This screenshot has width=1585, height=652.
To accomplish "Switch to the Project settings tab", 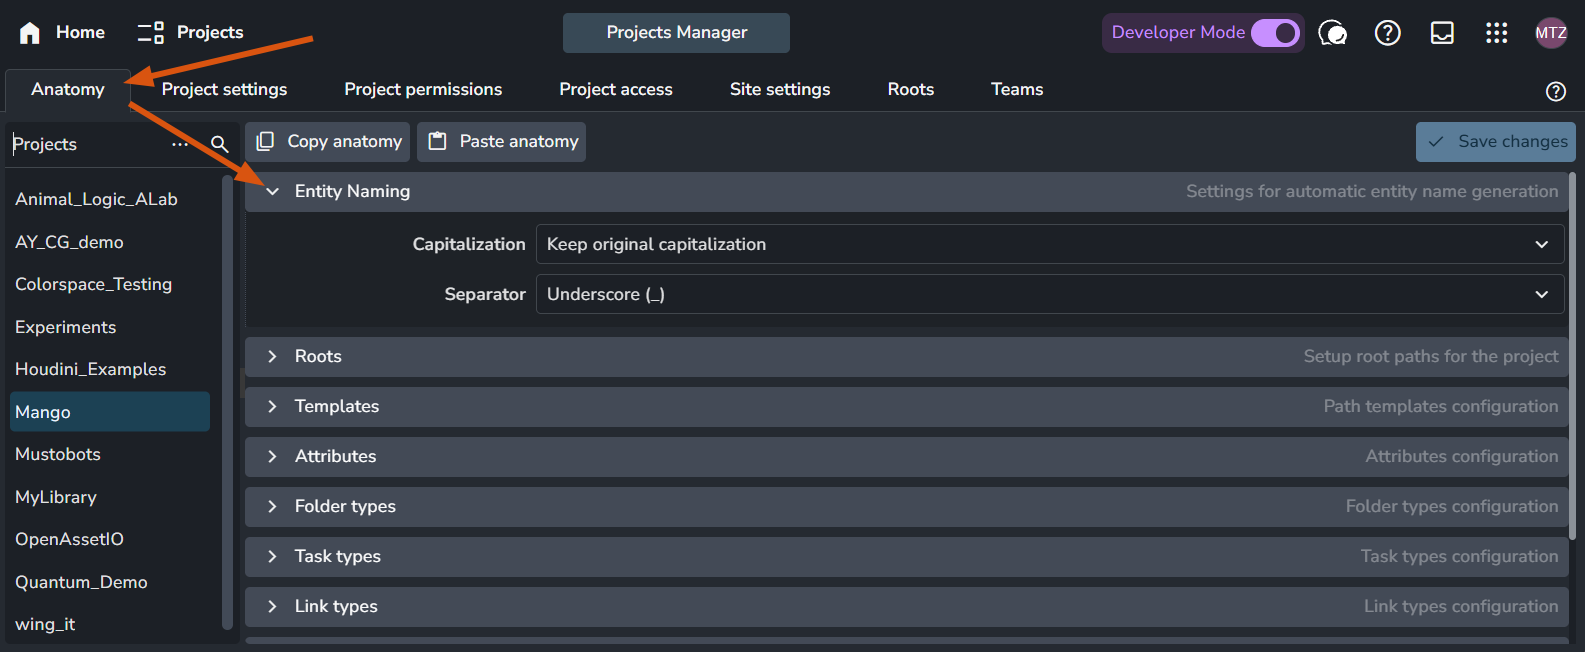I will (x=224, y=89).
